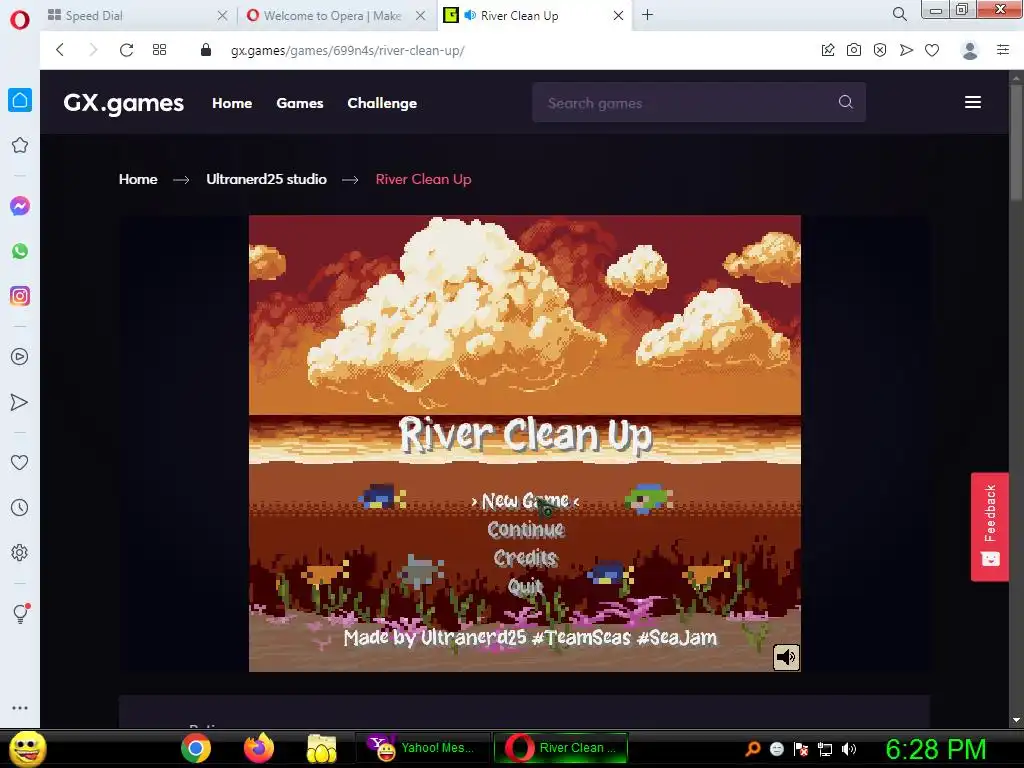1024x768 pixels.
Task: Open History clock icon in sidebar
Action: 20,507
